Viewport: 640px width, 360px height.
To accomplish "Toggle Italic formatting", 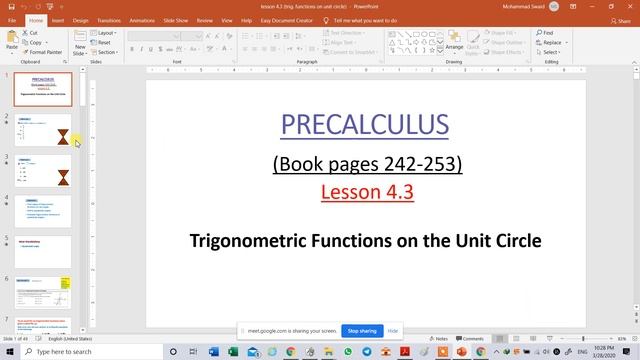I will pyautogui.click(x=141, y=49).
